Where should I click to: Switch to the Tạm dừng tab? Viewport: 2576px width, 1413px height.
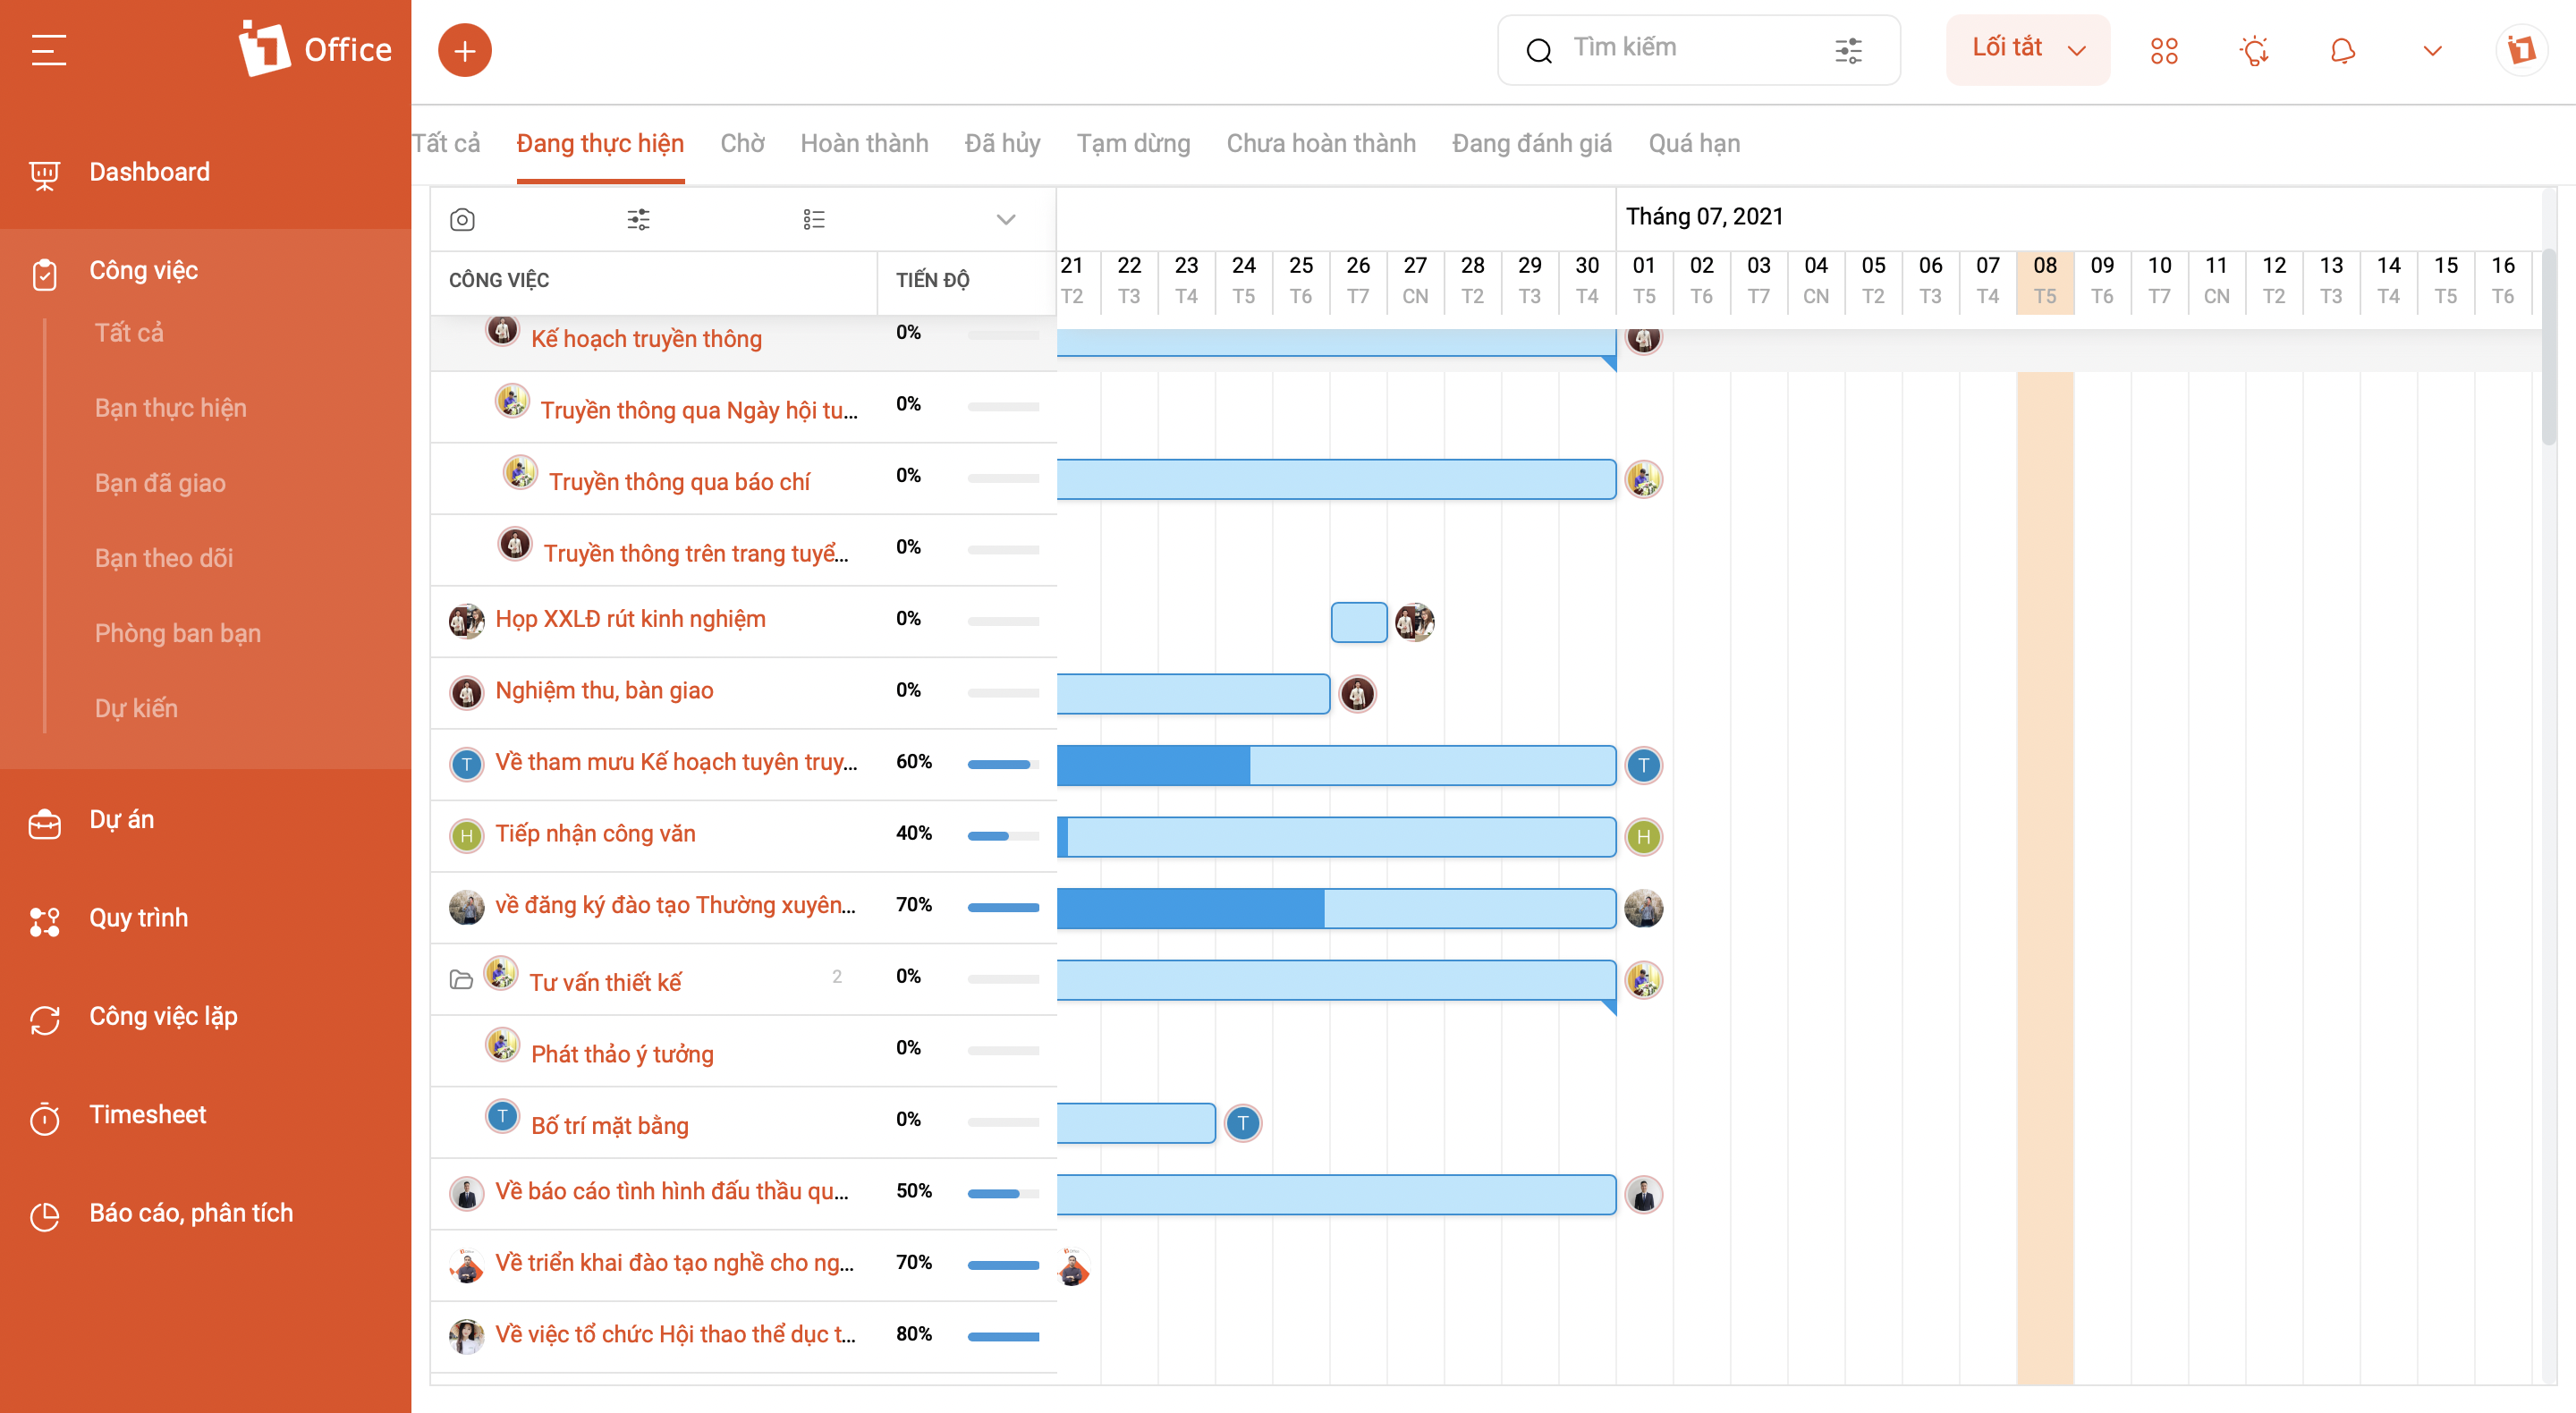[x=1133, y=143]
